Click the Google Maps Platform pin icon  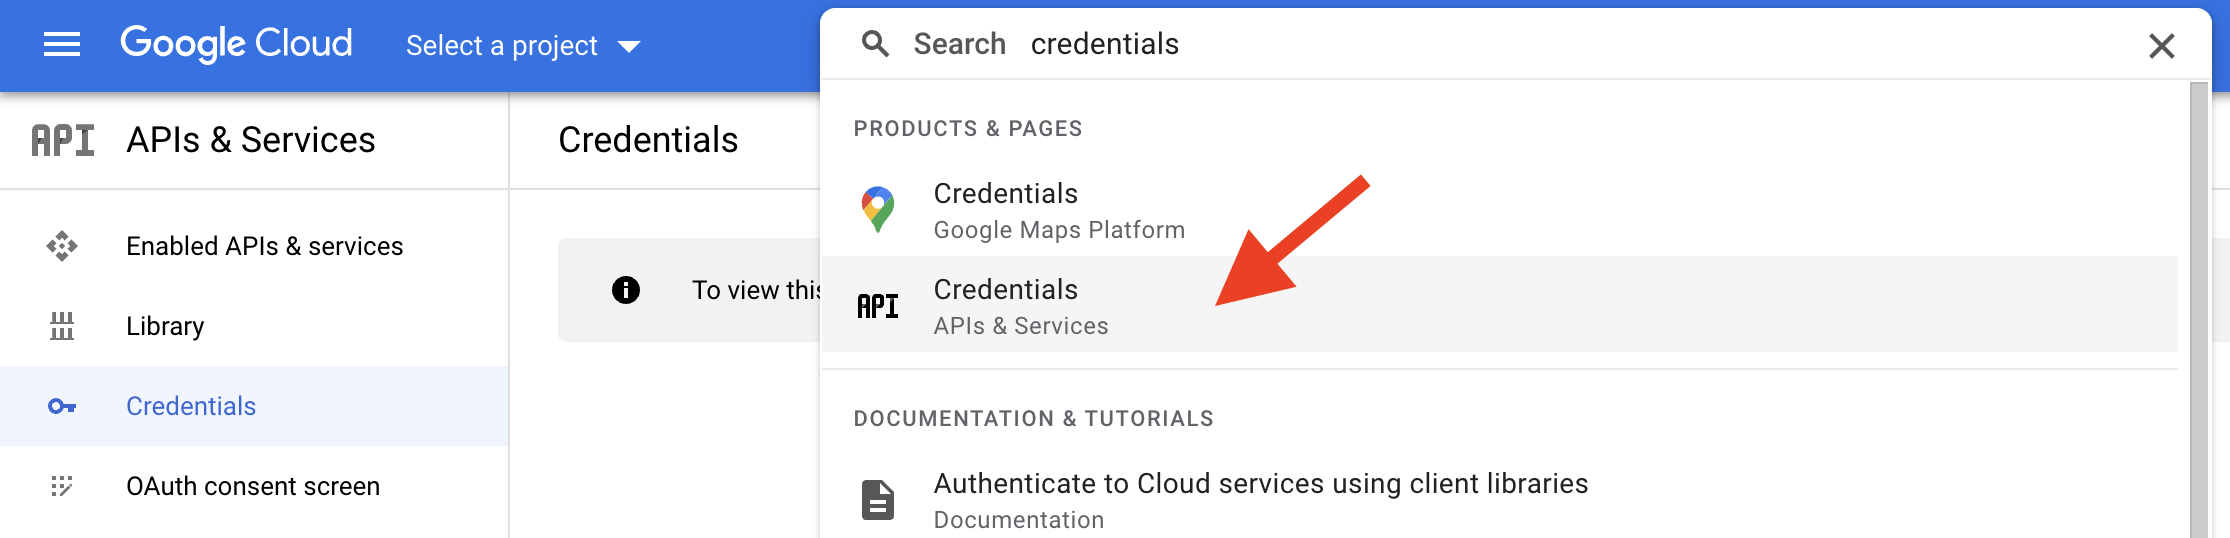click(878, 210)
